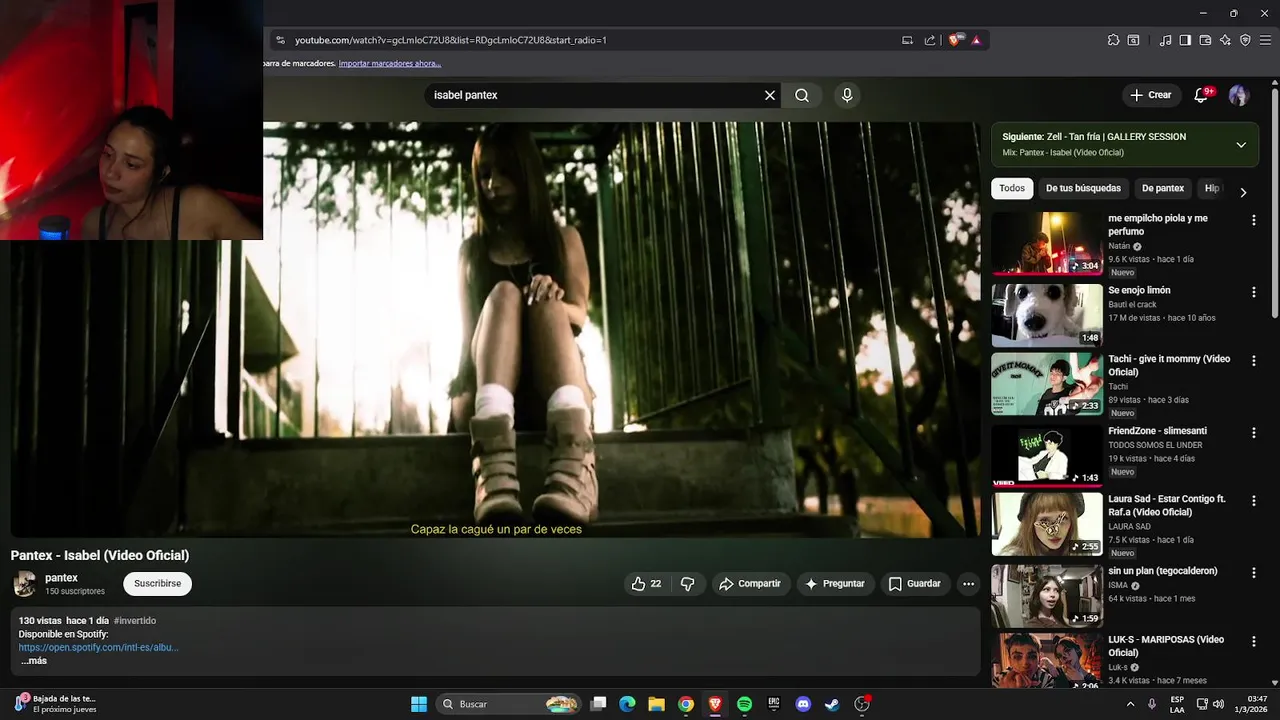Click the Preguntar button
1280x720 pixels.
[x=835, y=584]
